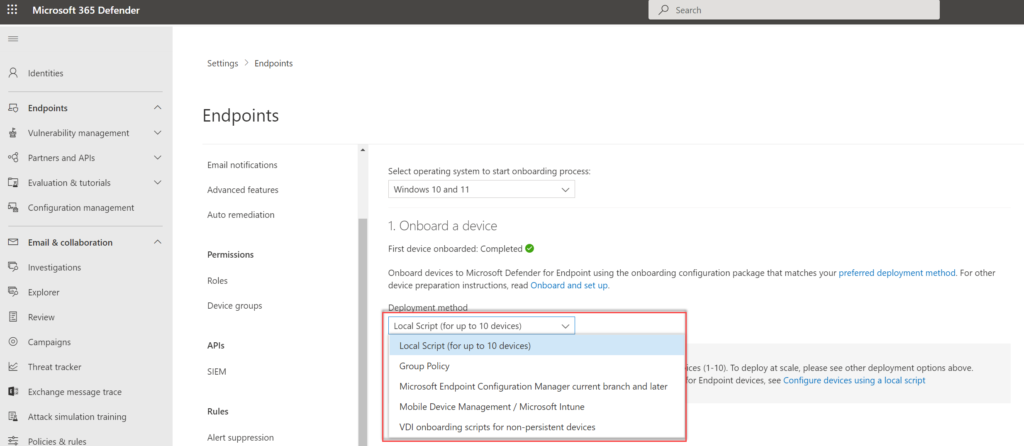Collapse navigation with the hamburger icon
This screenshot has height=446, width=1024.
tap(12, 39)
